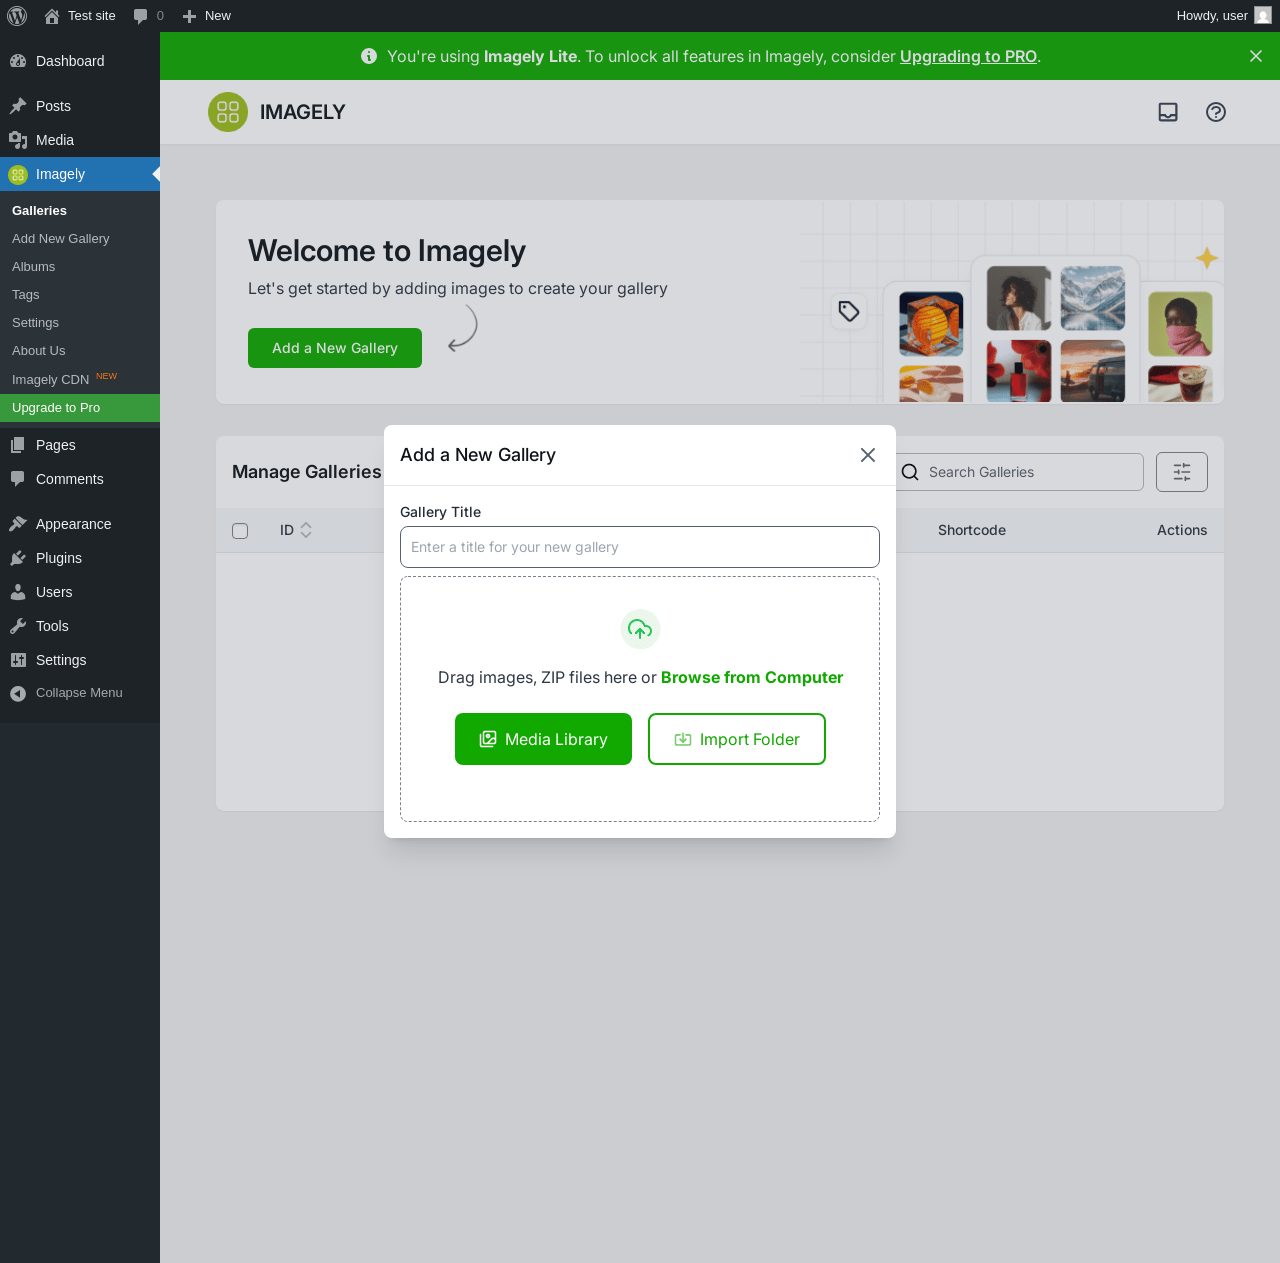This screenshot has height=1263, width=1280.
Task: Click the Media icon in sidebar
Action: pos(18,140)
